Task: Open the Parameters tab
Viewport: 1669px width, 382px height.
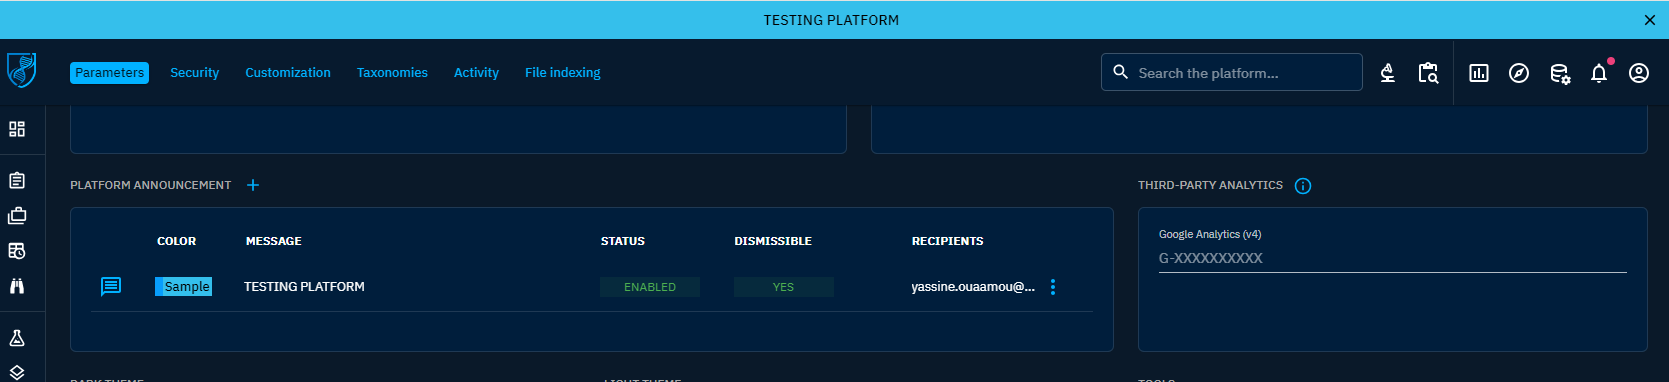Action: [x=109, y=73]
